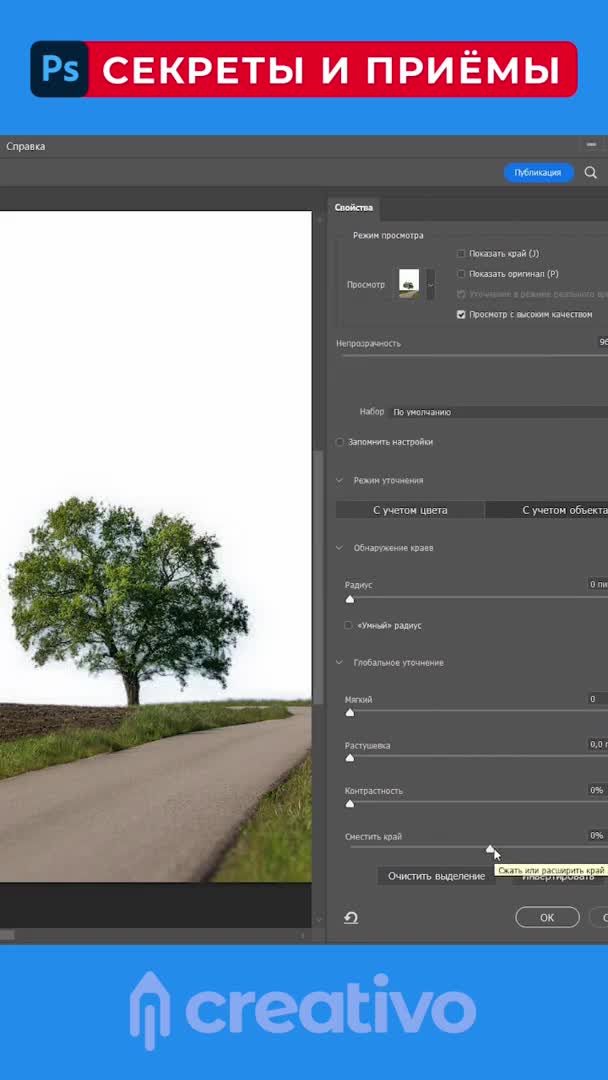The image size is (608, 1080).
Task: Click the Сместить край slider handle
Action: (x=490, y=849)
